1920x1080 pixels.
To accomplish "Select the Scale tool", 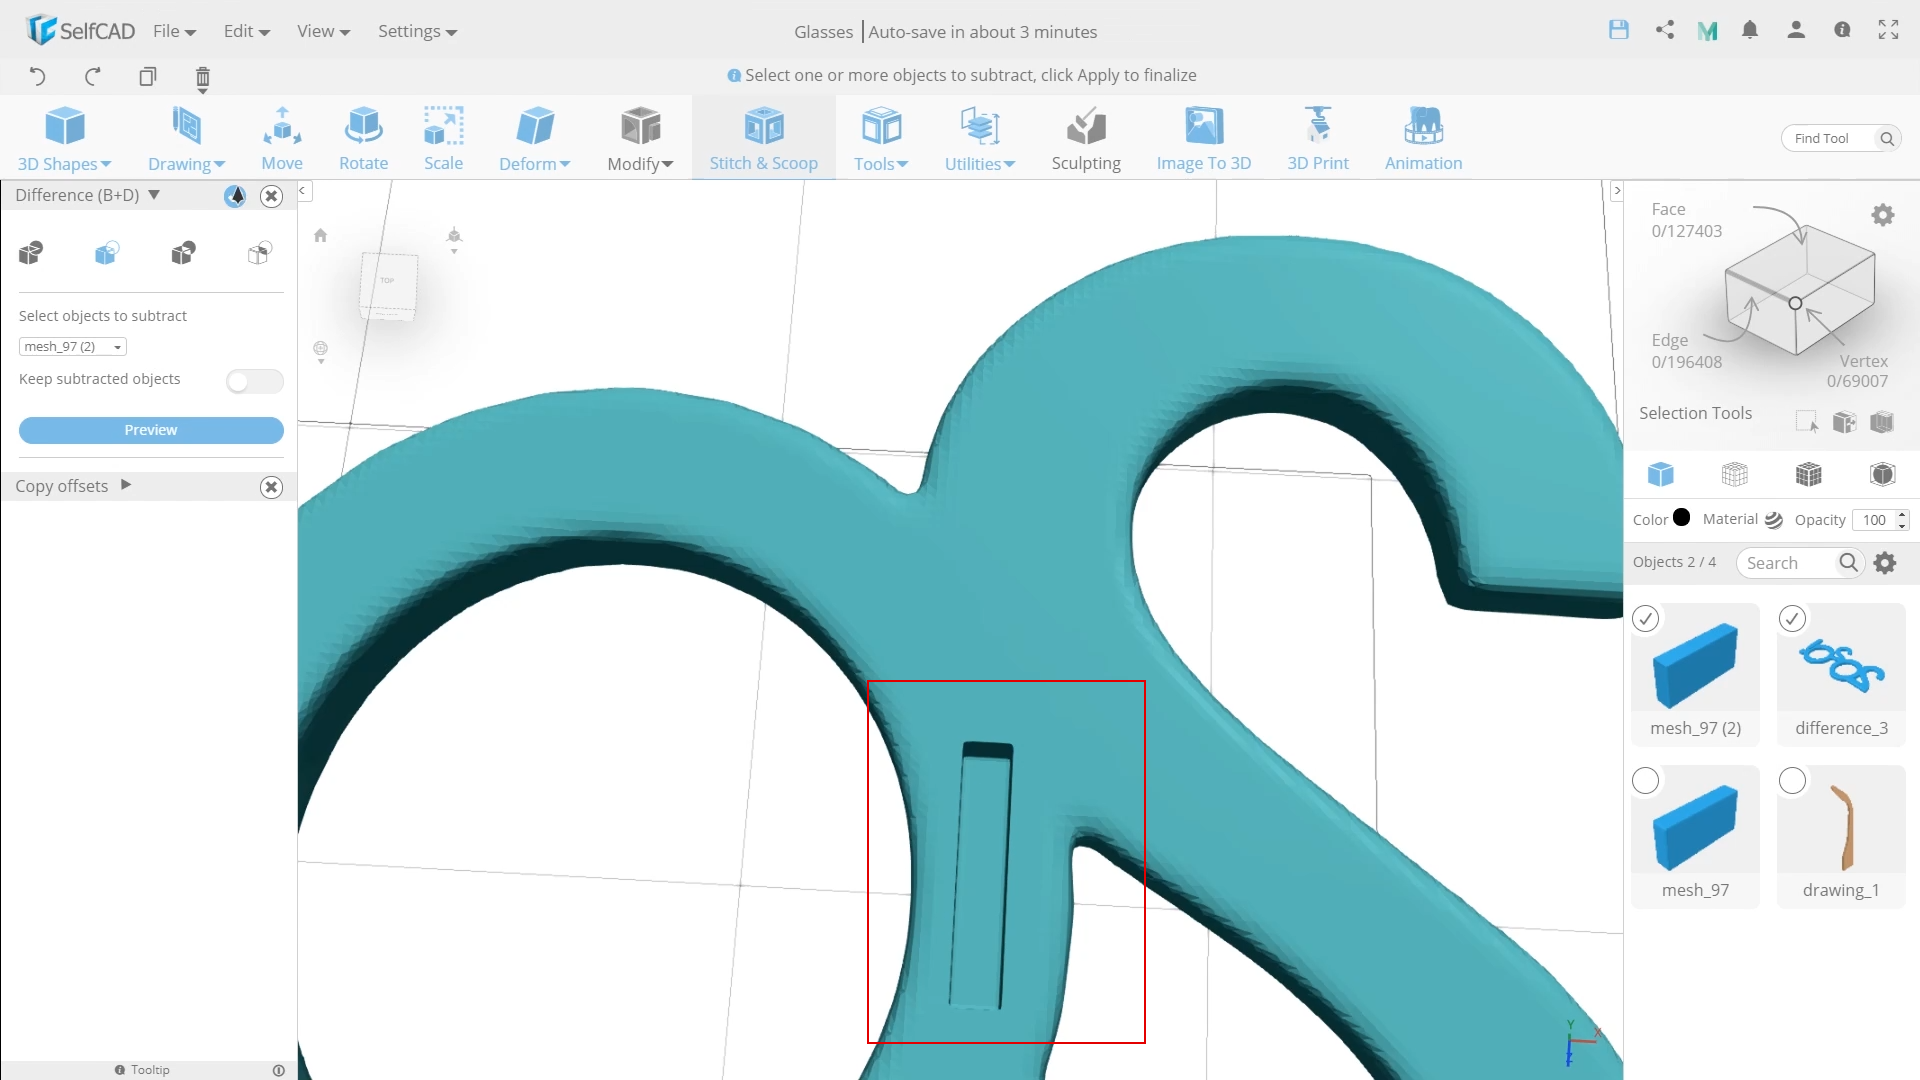I will point(443,139).
